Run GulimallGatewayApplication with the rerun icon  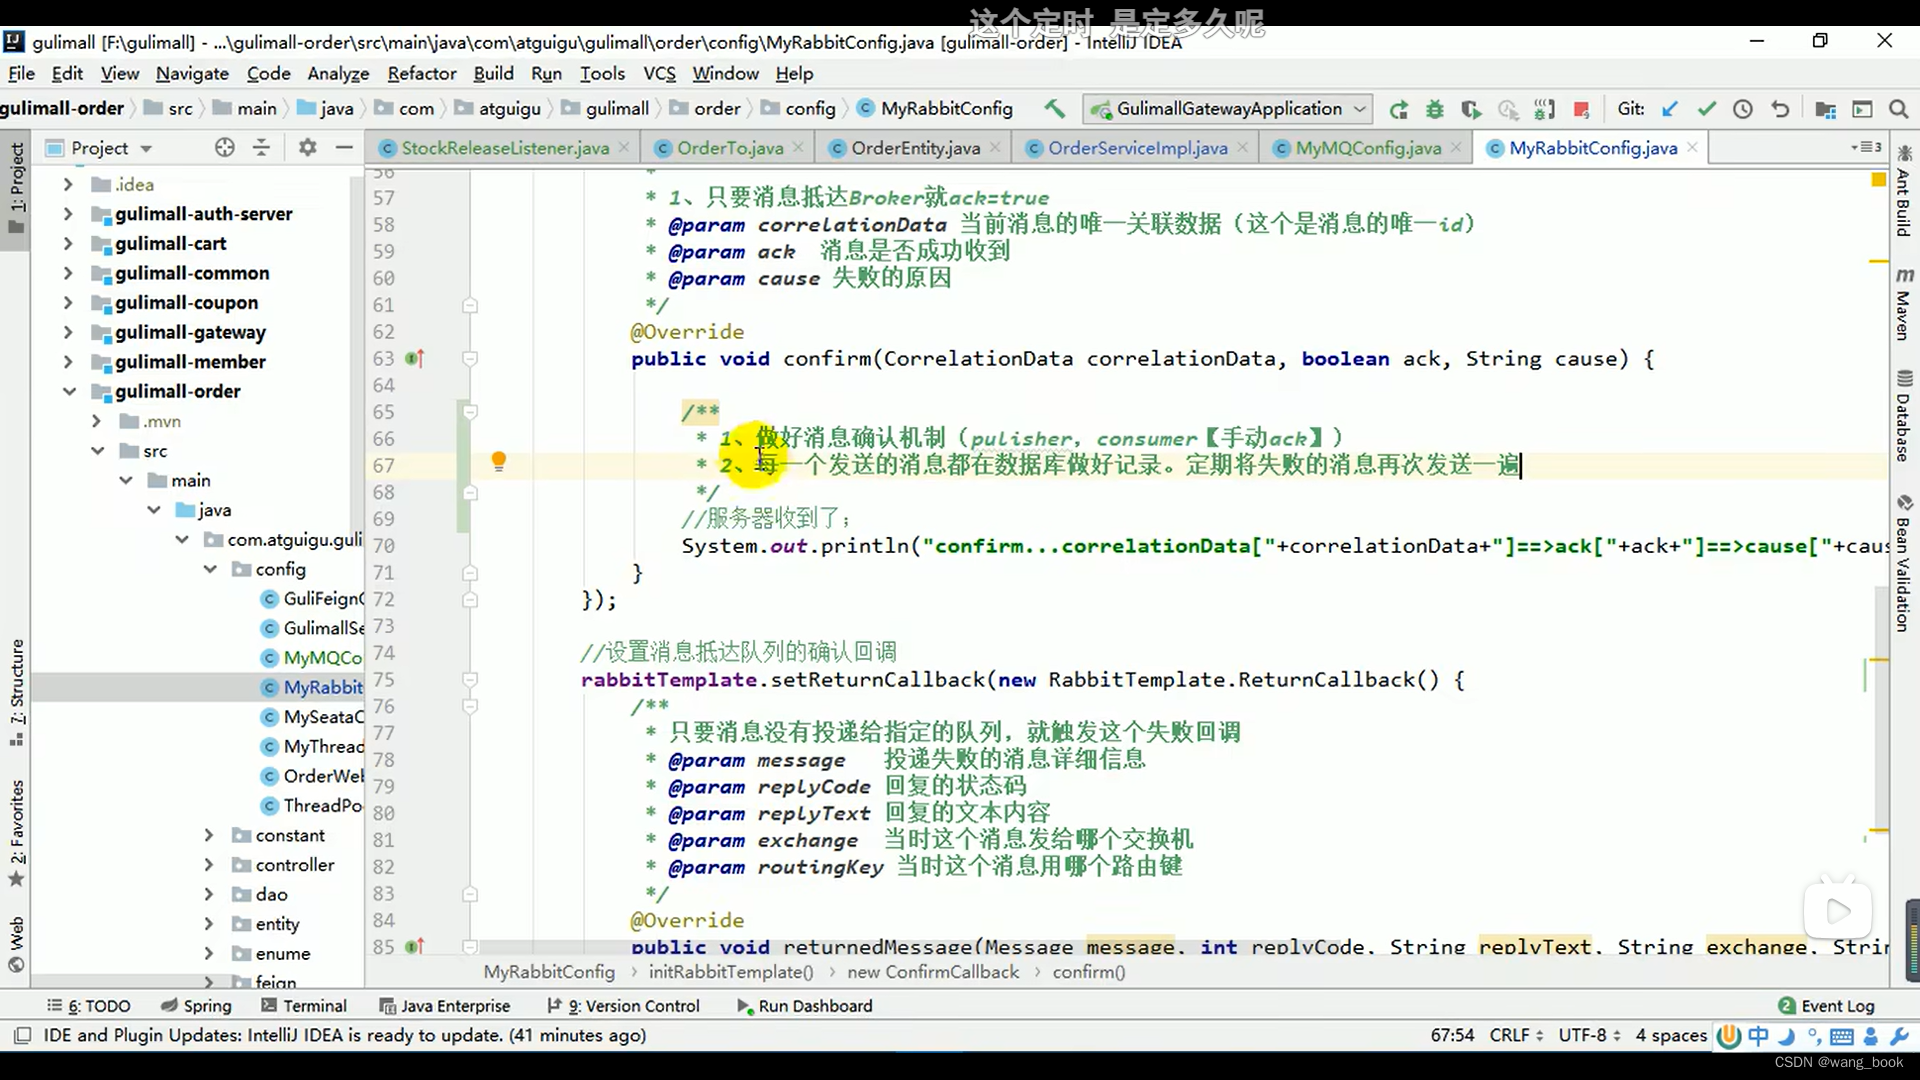1398,109
